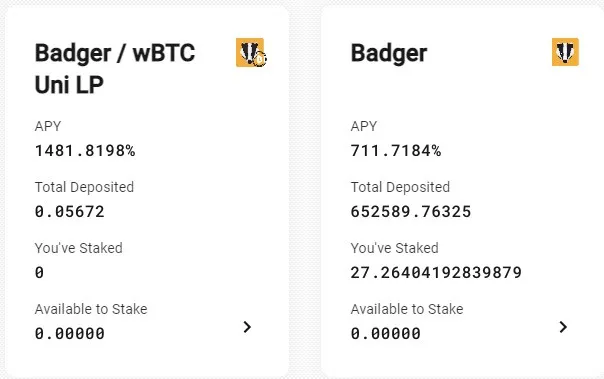Click the APY label in Uni LP card
Image resolution: width=604 pixels, height=379 pixels.
[48, 126]
